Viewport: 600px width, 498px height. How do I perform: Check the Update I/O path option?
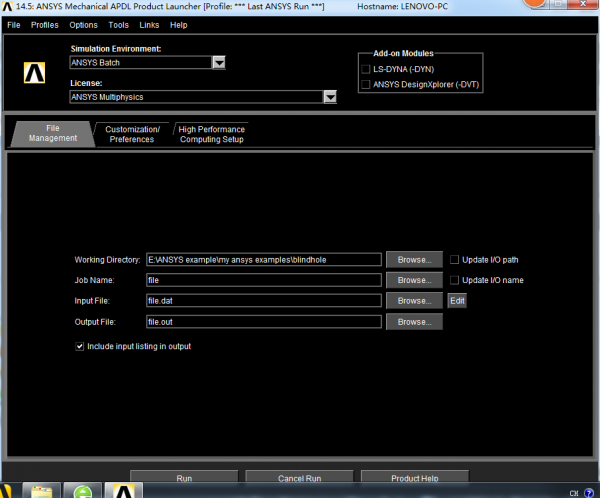pyautogui.click(x=454, y=260)
